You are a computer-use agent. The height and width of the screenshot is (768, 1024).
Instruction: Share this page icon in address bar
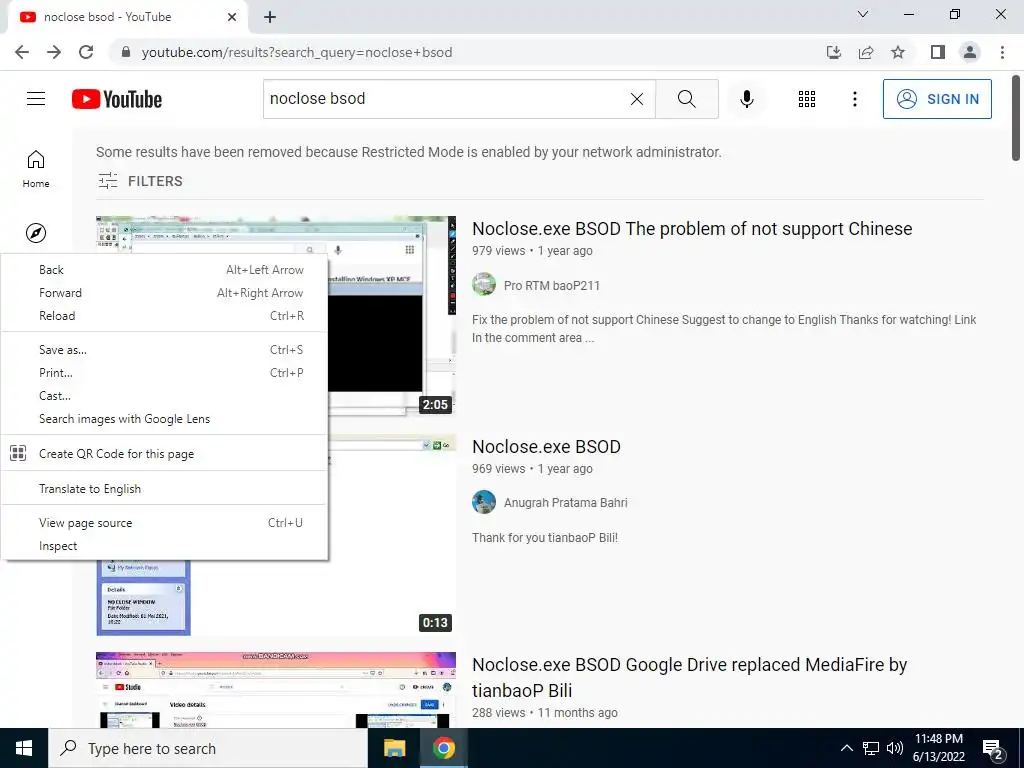coord(866,52)
